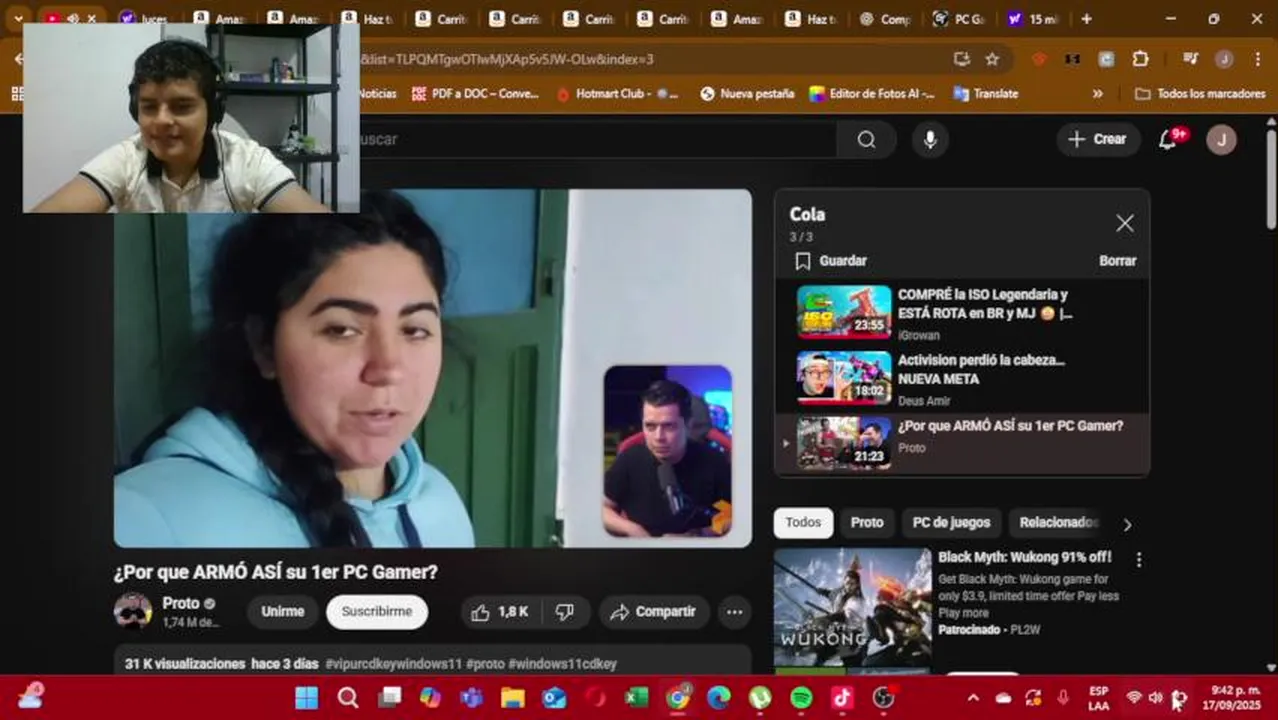
Task: Open the Nueva pestaña bookmark
Action: click(747, 94)
